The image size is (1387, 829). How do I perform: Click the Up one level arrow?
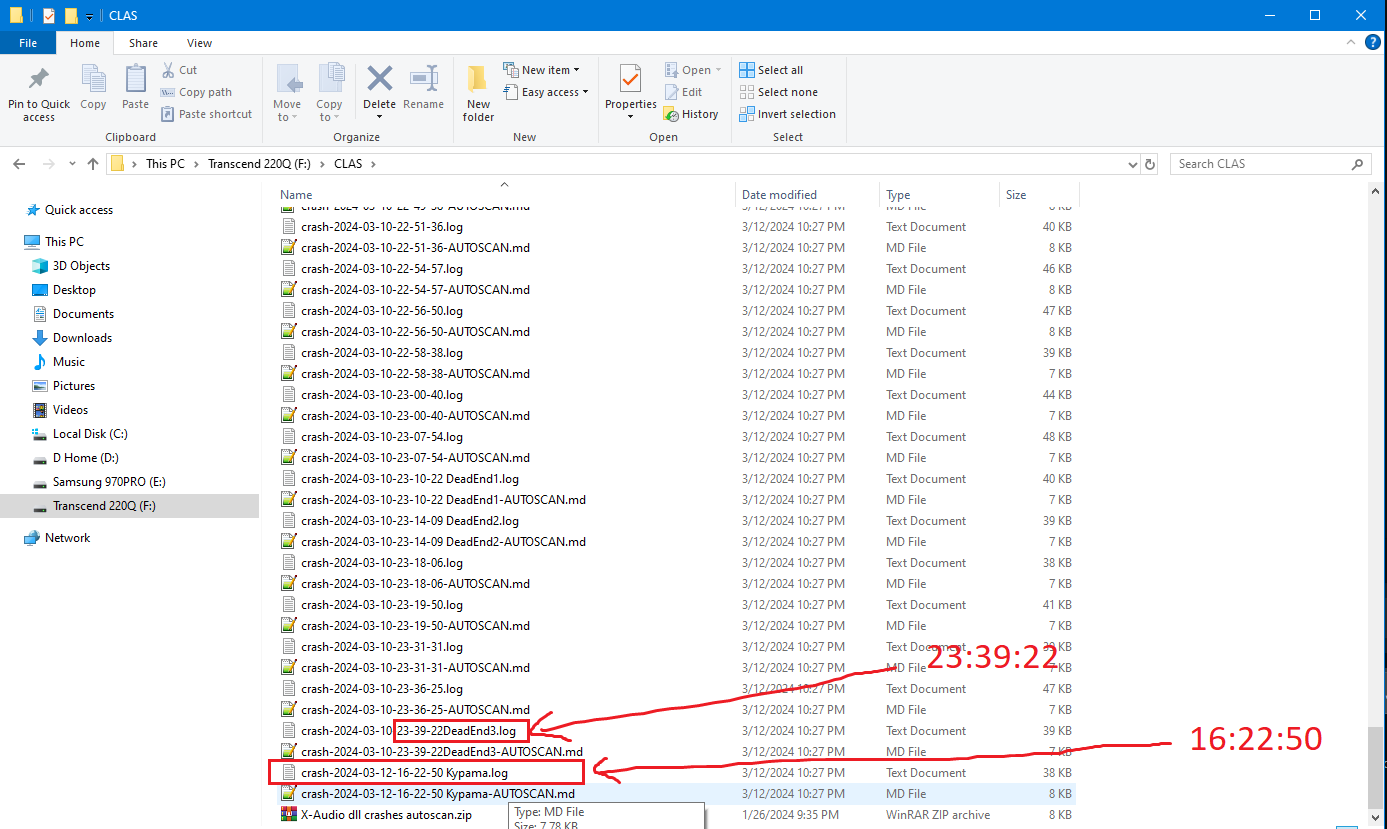tap(93, 164)
